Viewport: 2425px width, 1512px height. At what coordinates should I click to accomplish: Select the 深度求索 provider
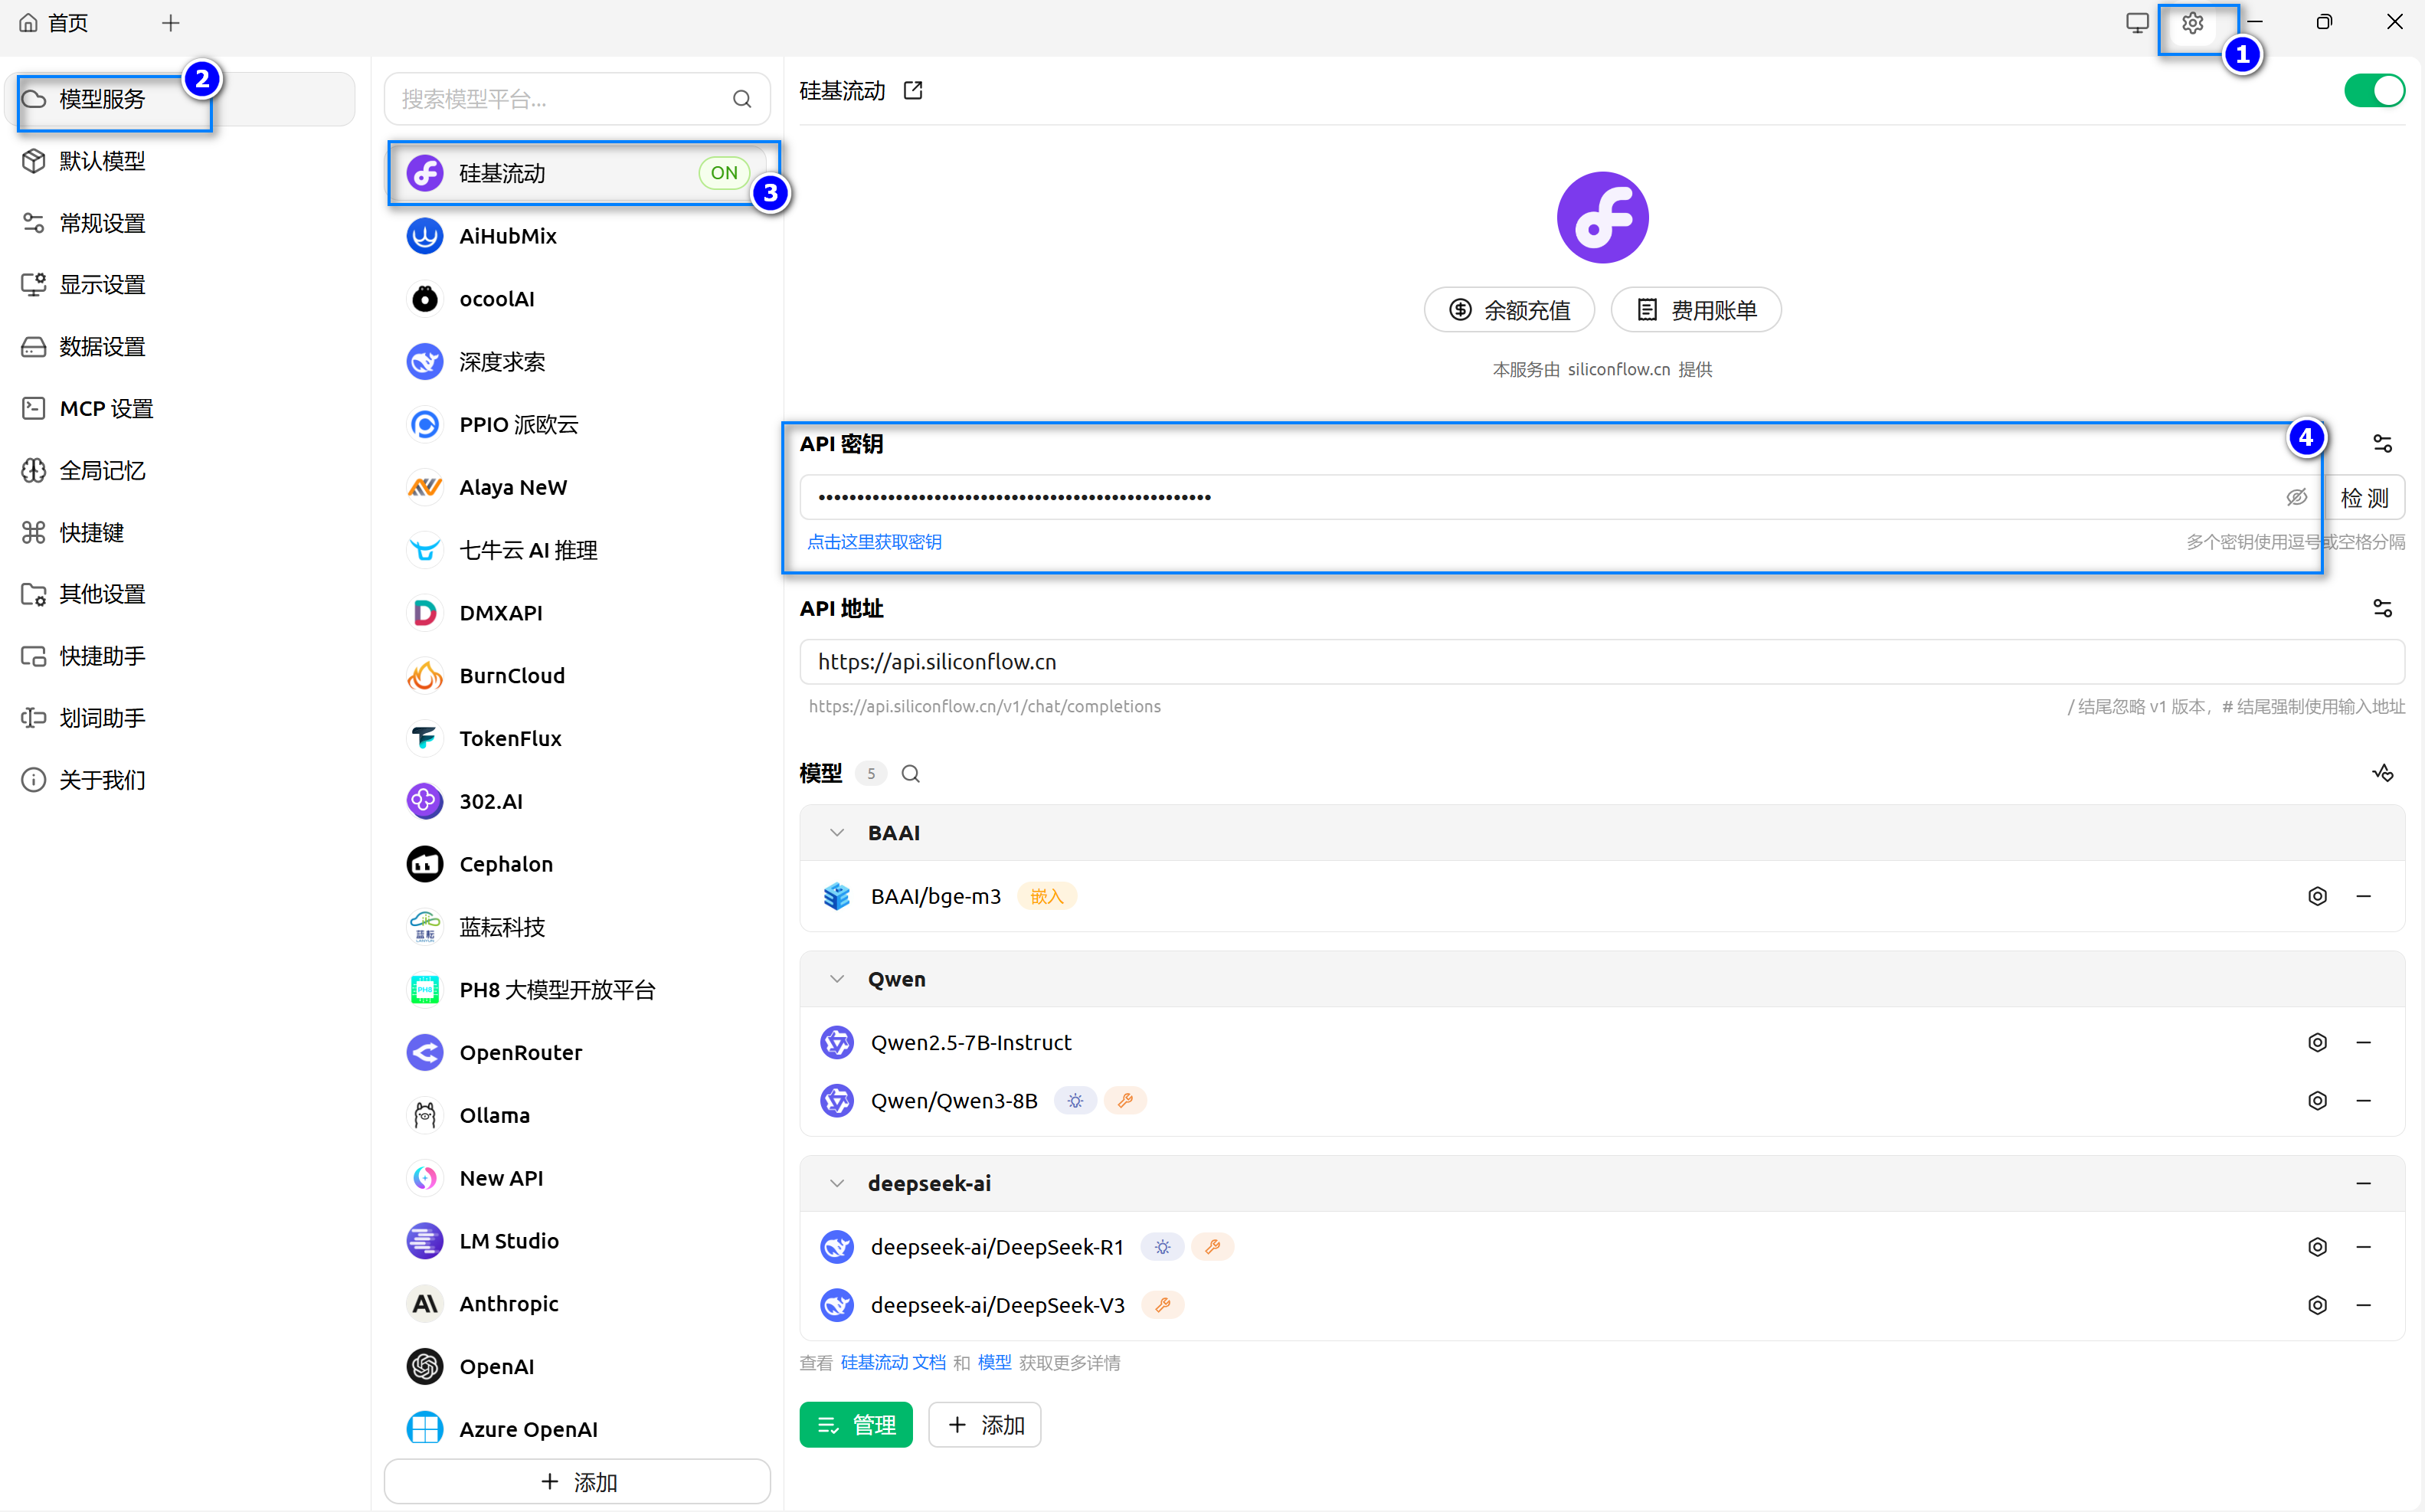point(577,362)
